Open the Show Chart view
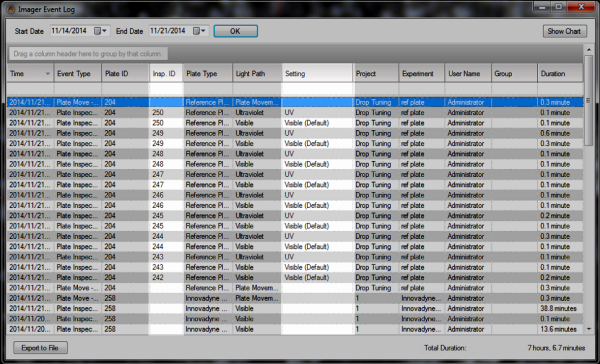 click(x=564, y=31)
